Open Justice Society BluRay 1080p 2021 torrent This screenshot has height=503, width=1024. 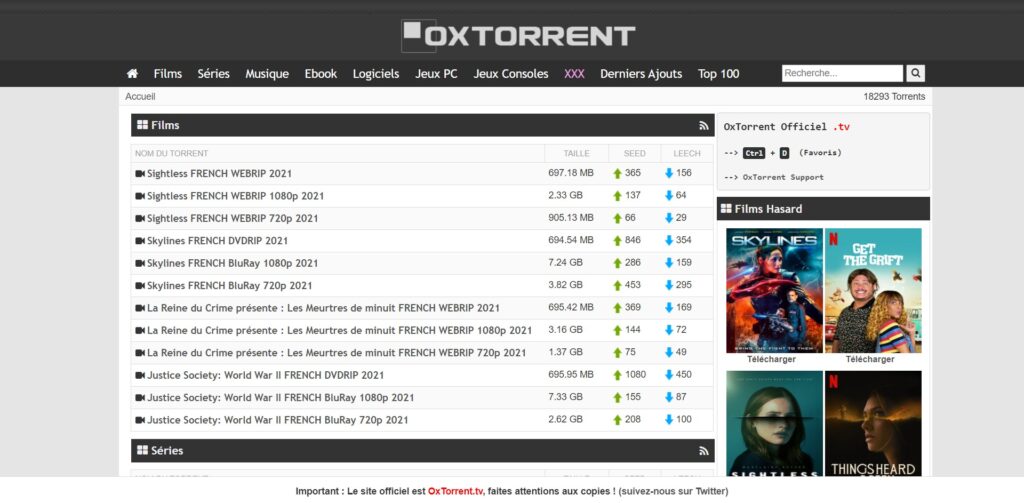point(281,398)
